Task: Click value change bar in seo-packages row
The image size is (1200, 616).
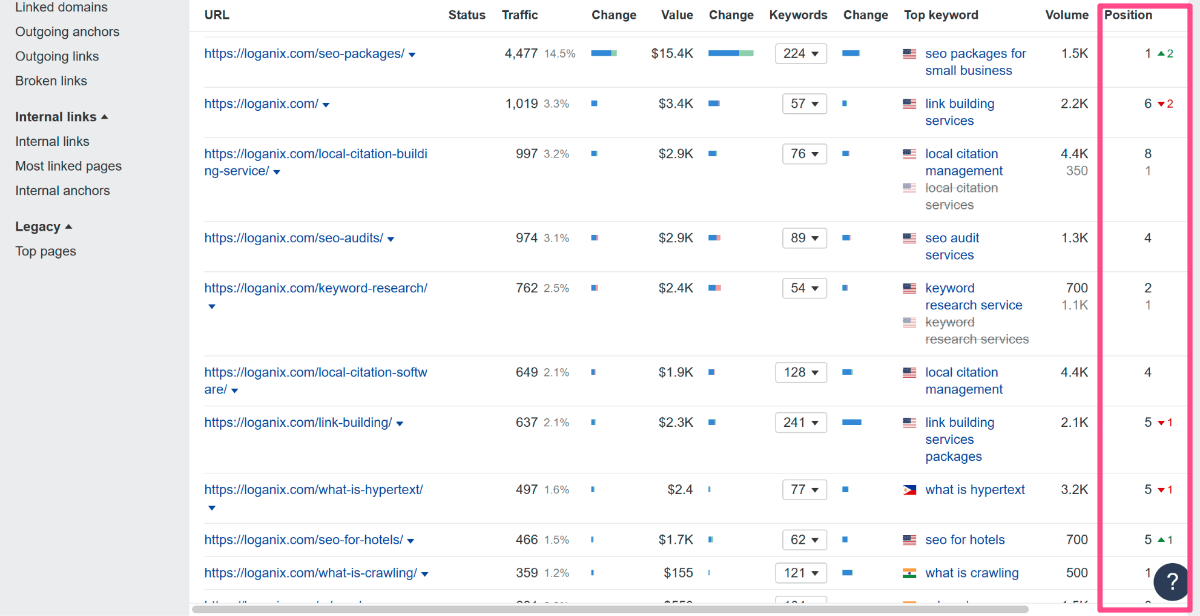Action: click(x=730, y=54)
